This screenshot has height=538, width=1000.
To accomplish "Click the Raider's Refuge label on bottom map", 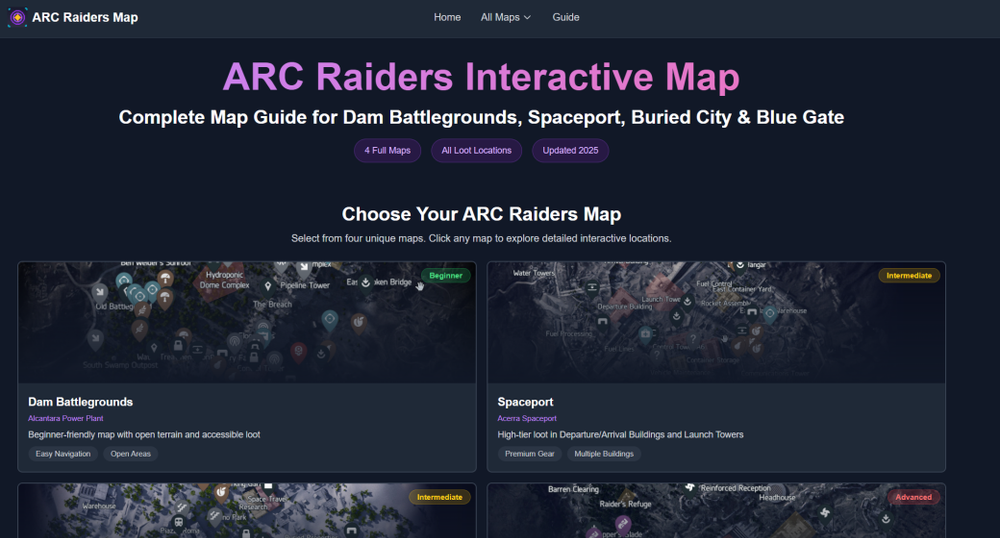I will [625, 504].
